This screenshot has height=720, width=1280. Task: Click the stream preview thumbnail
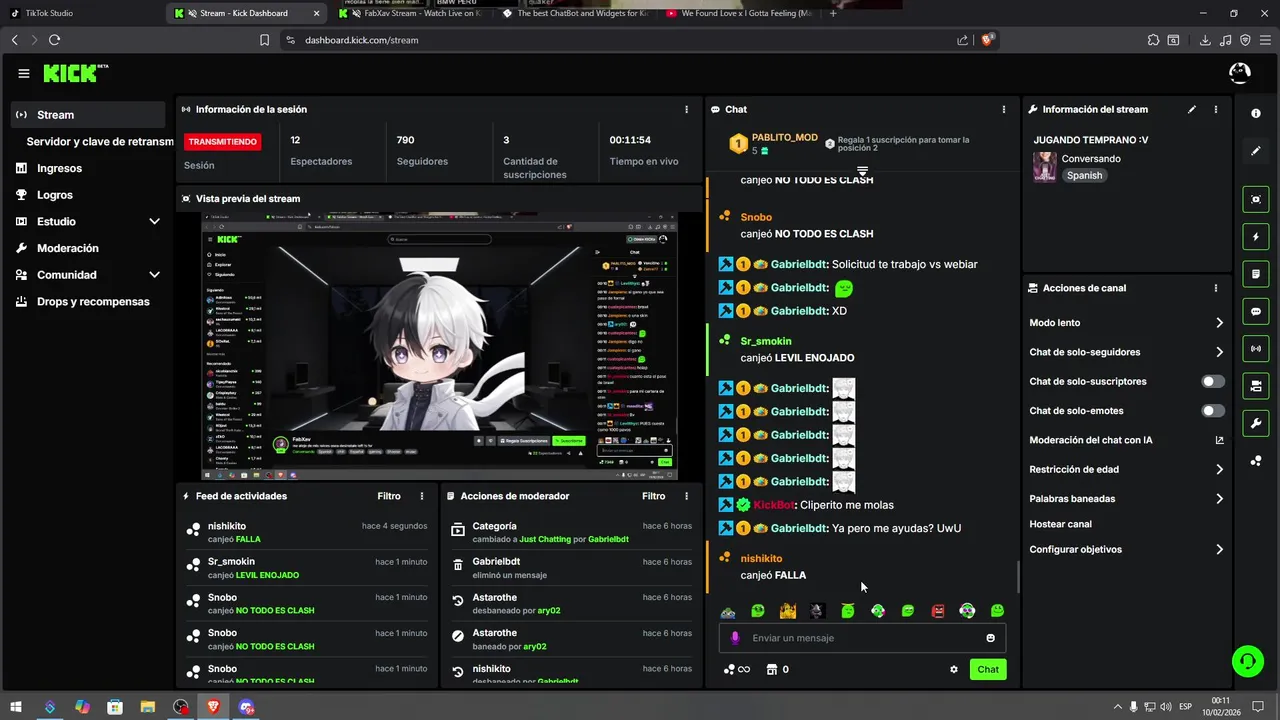click(440, 346)
